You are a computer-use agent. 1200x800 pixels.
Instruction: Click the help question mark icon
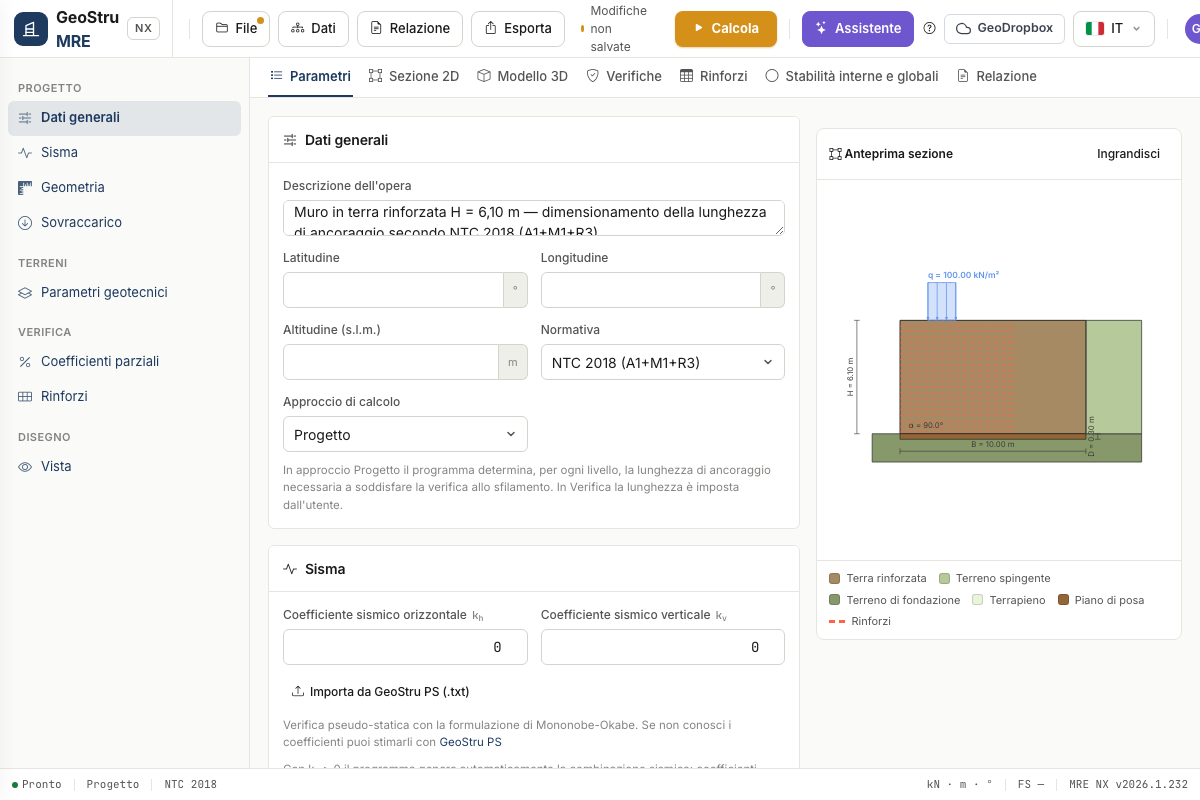[x=929, y=29]
